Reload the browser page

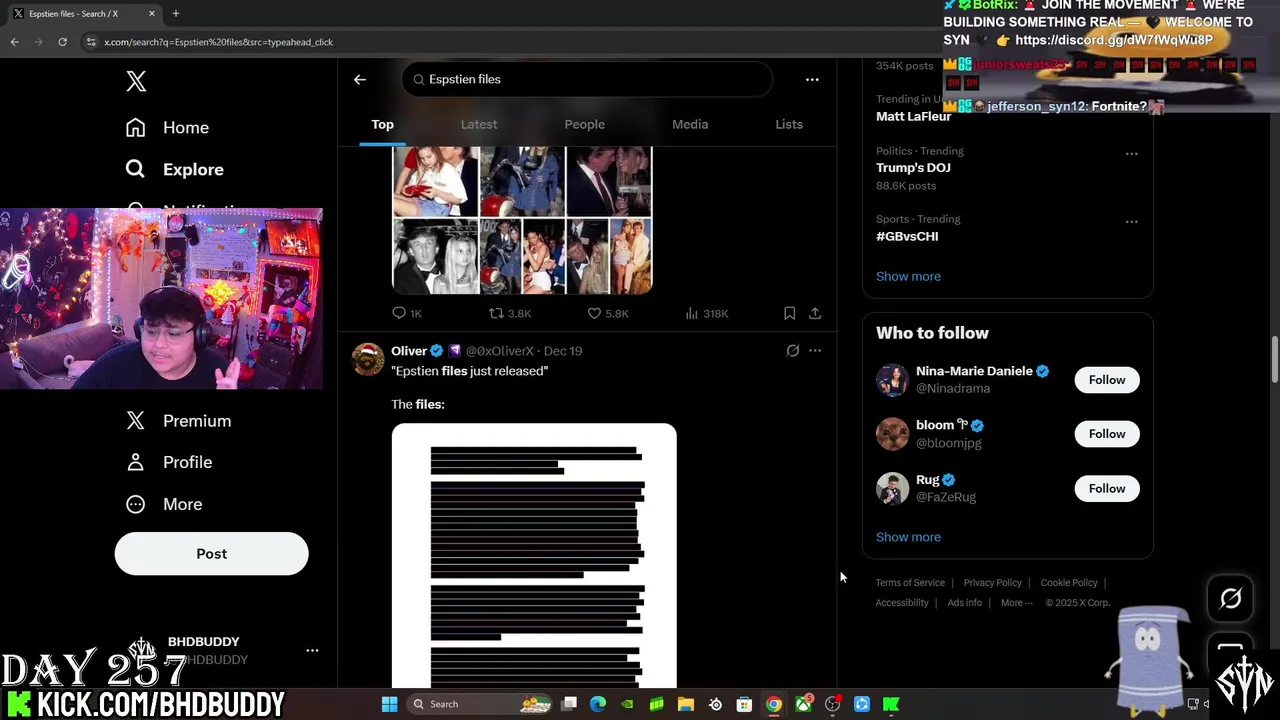tap(62, 42)
